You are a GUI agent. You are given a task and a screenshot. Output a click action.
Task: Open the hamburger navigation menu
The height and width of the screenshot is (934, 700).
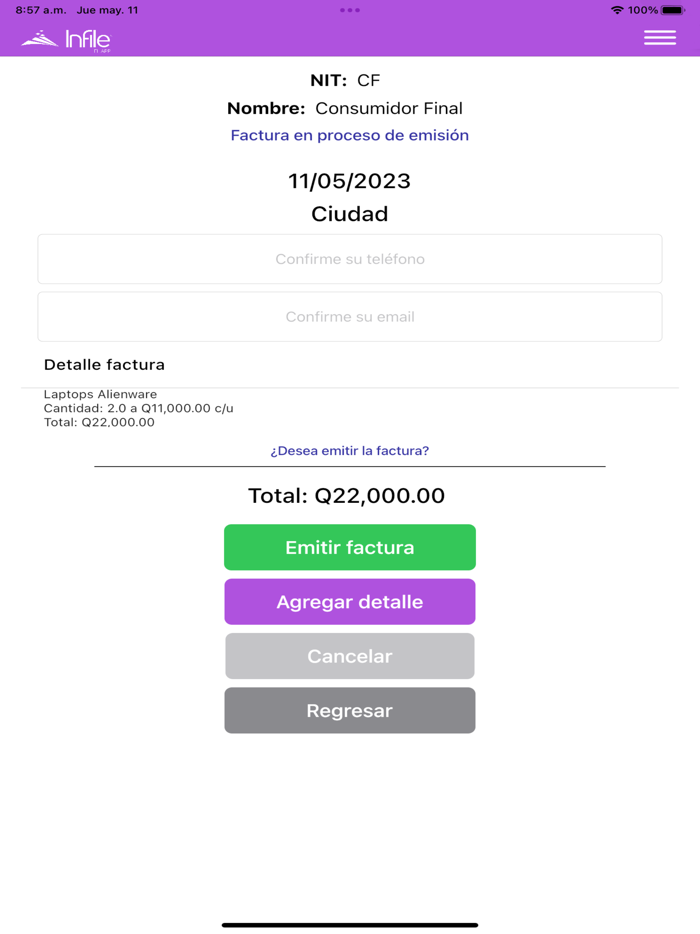pos(659,38)
